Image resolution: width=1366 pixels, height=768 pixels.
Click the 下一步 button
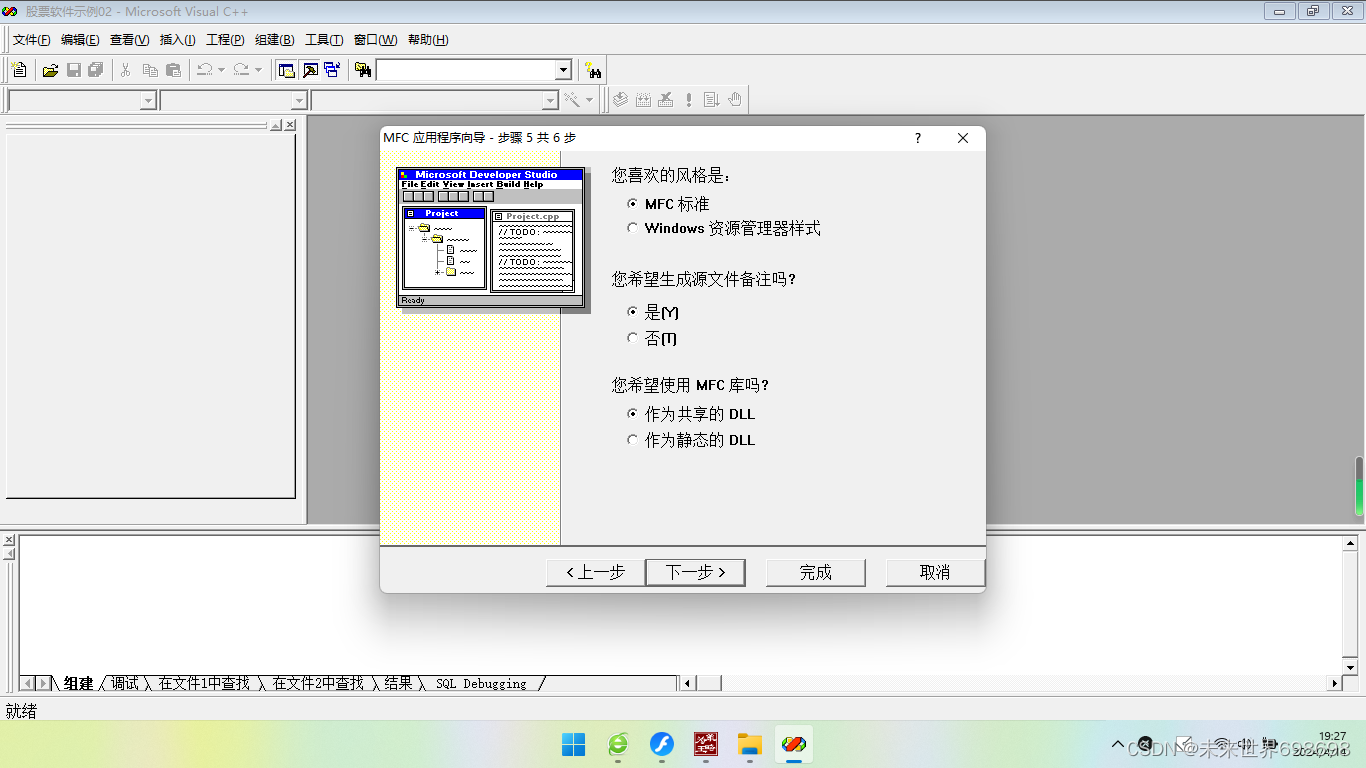[698, 572]
